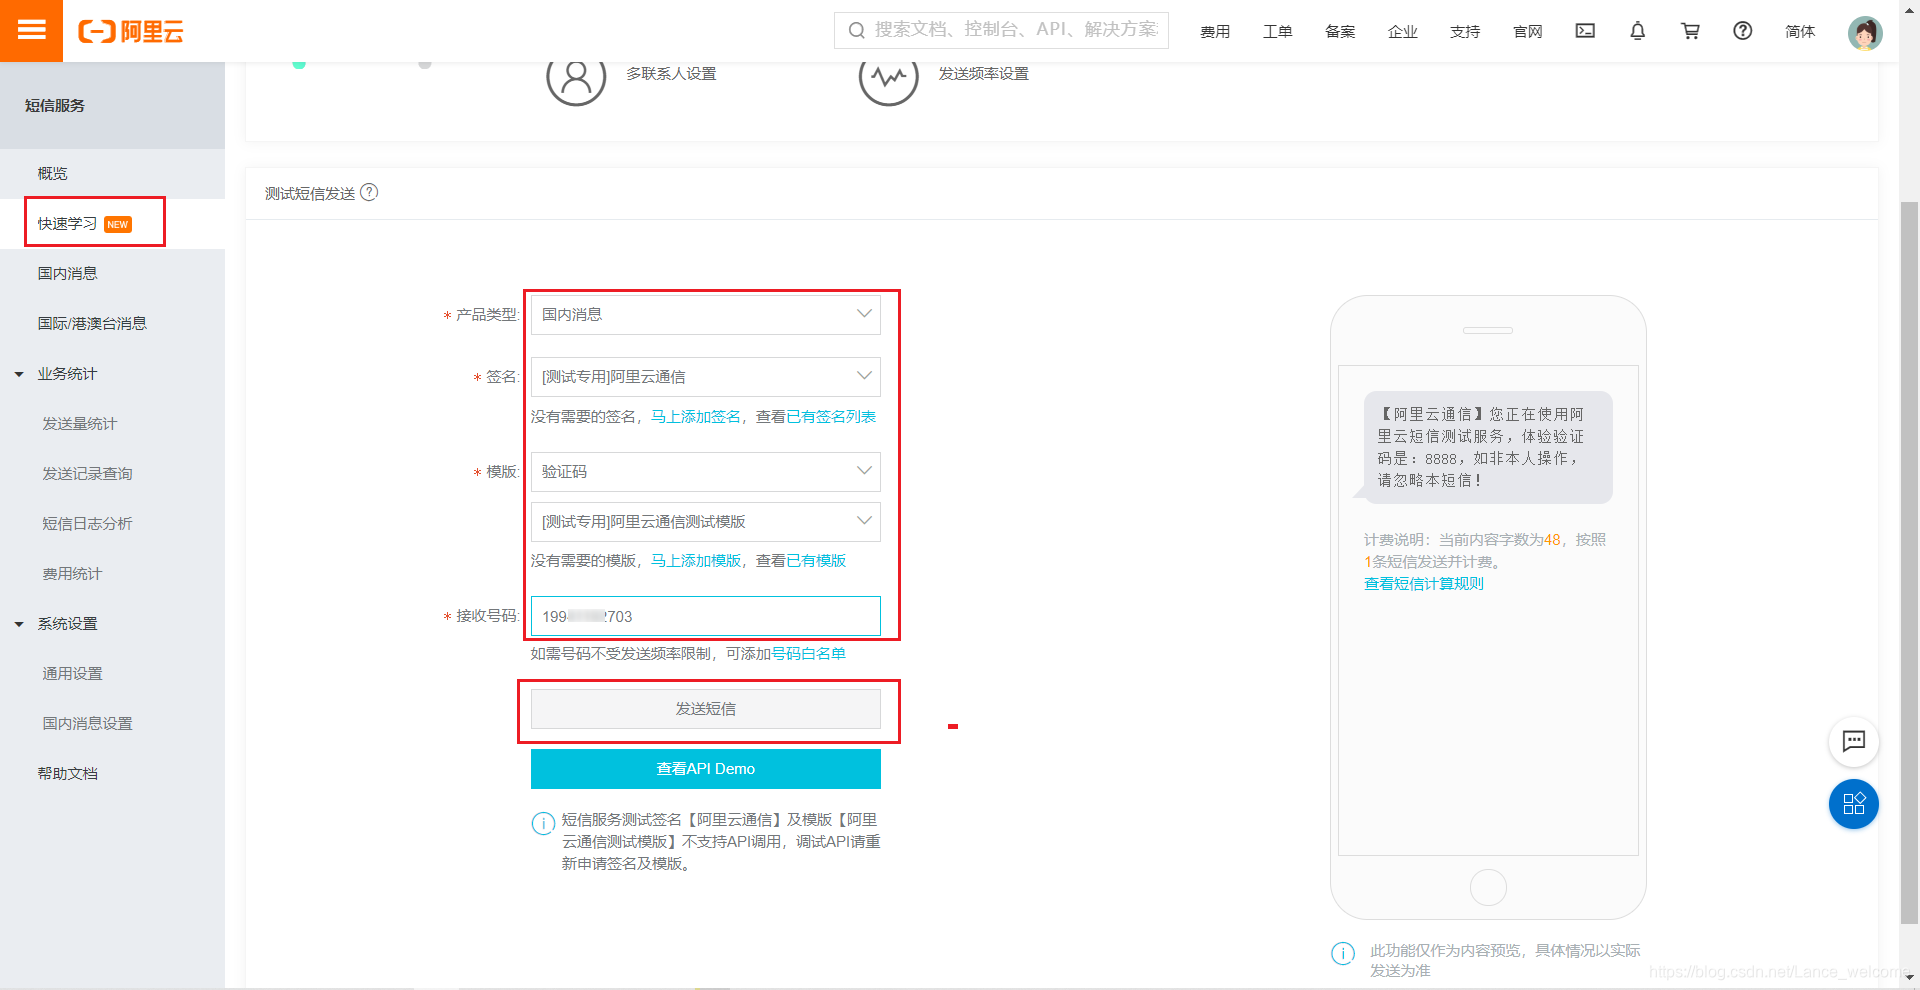Click the 查看短信计算规则 link
1920x990 pixels.
1424,584
